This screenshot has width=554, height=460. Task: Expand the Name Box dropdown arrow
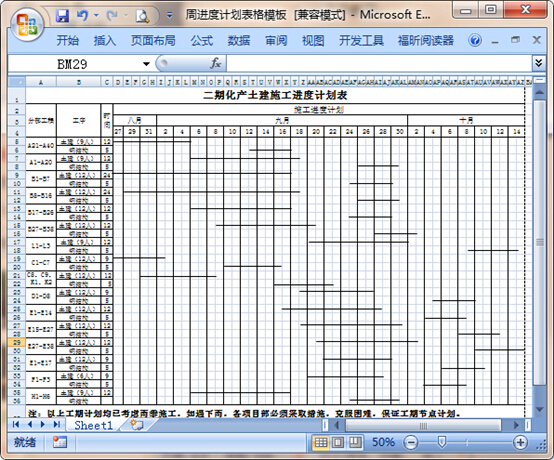(x=146, y=64)
